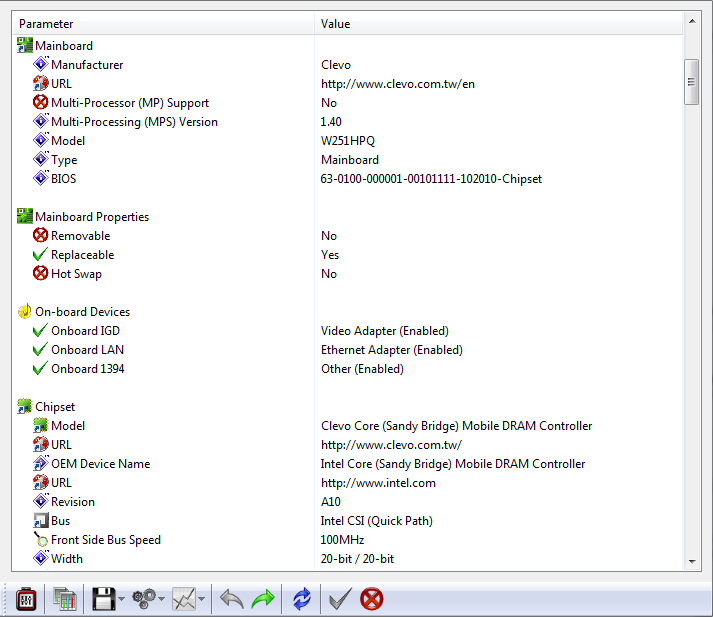This screenshot has width=713, height=617.
Task: Click Other (Enabled) value
Action: tap(362, 369)
